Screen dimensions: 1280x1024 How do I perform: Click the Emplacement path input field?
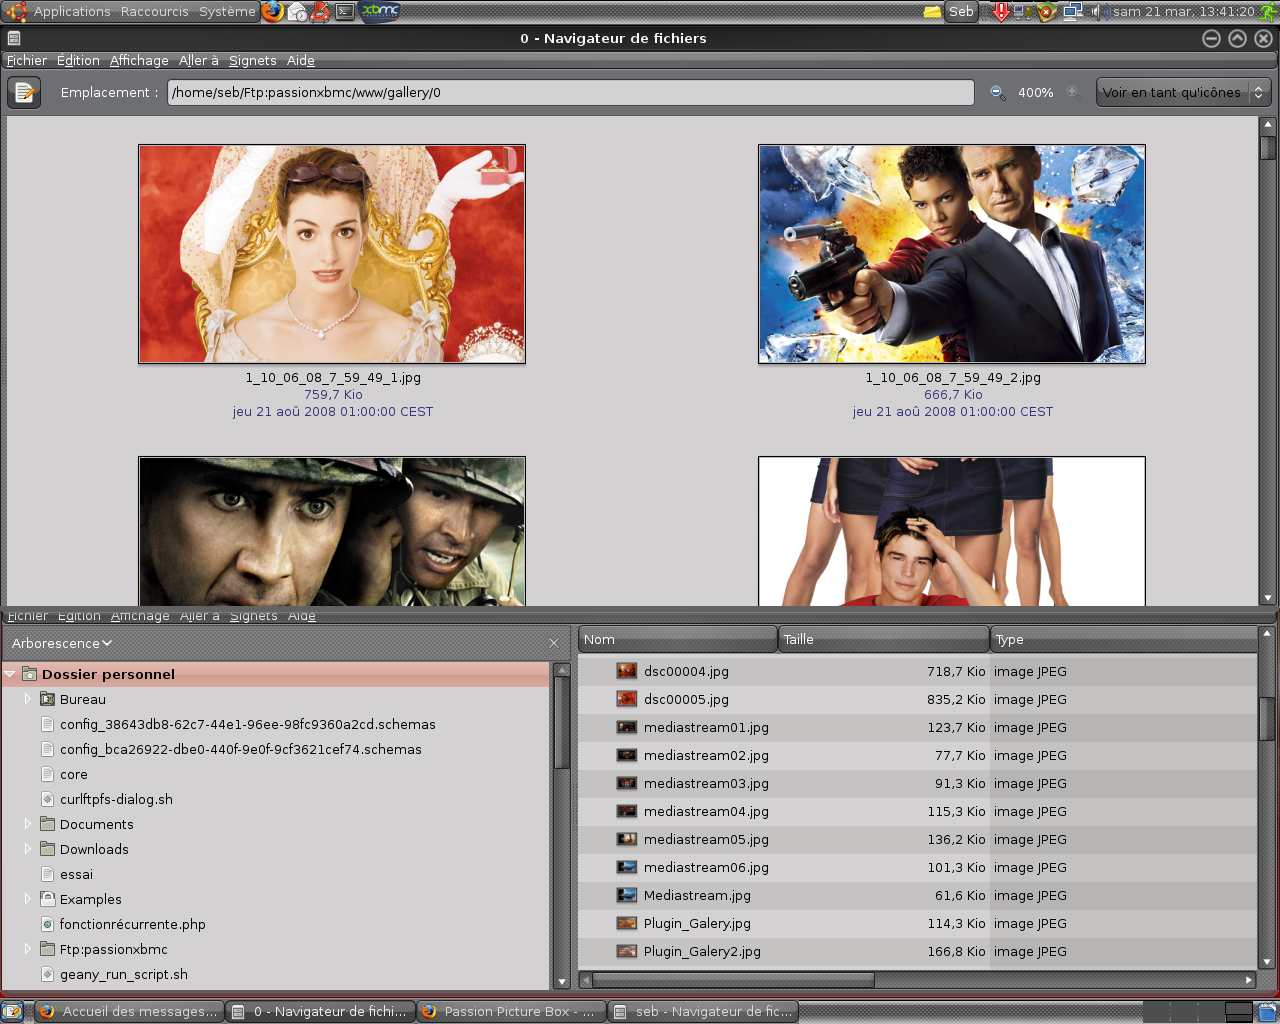(570, 92)
